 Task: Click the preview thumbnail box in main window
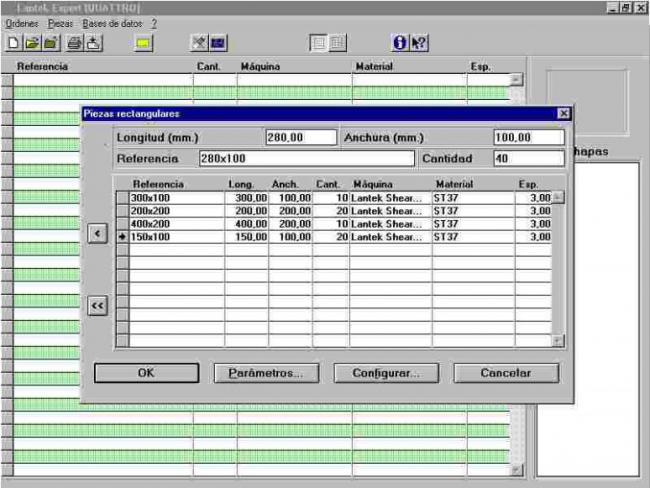(x=587, y=102)
